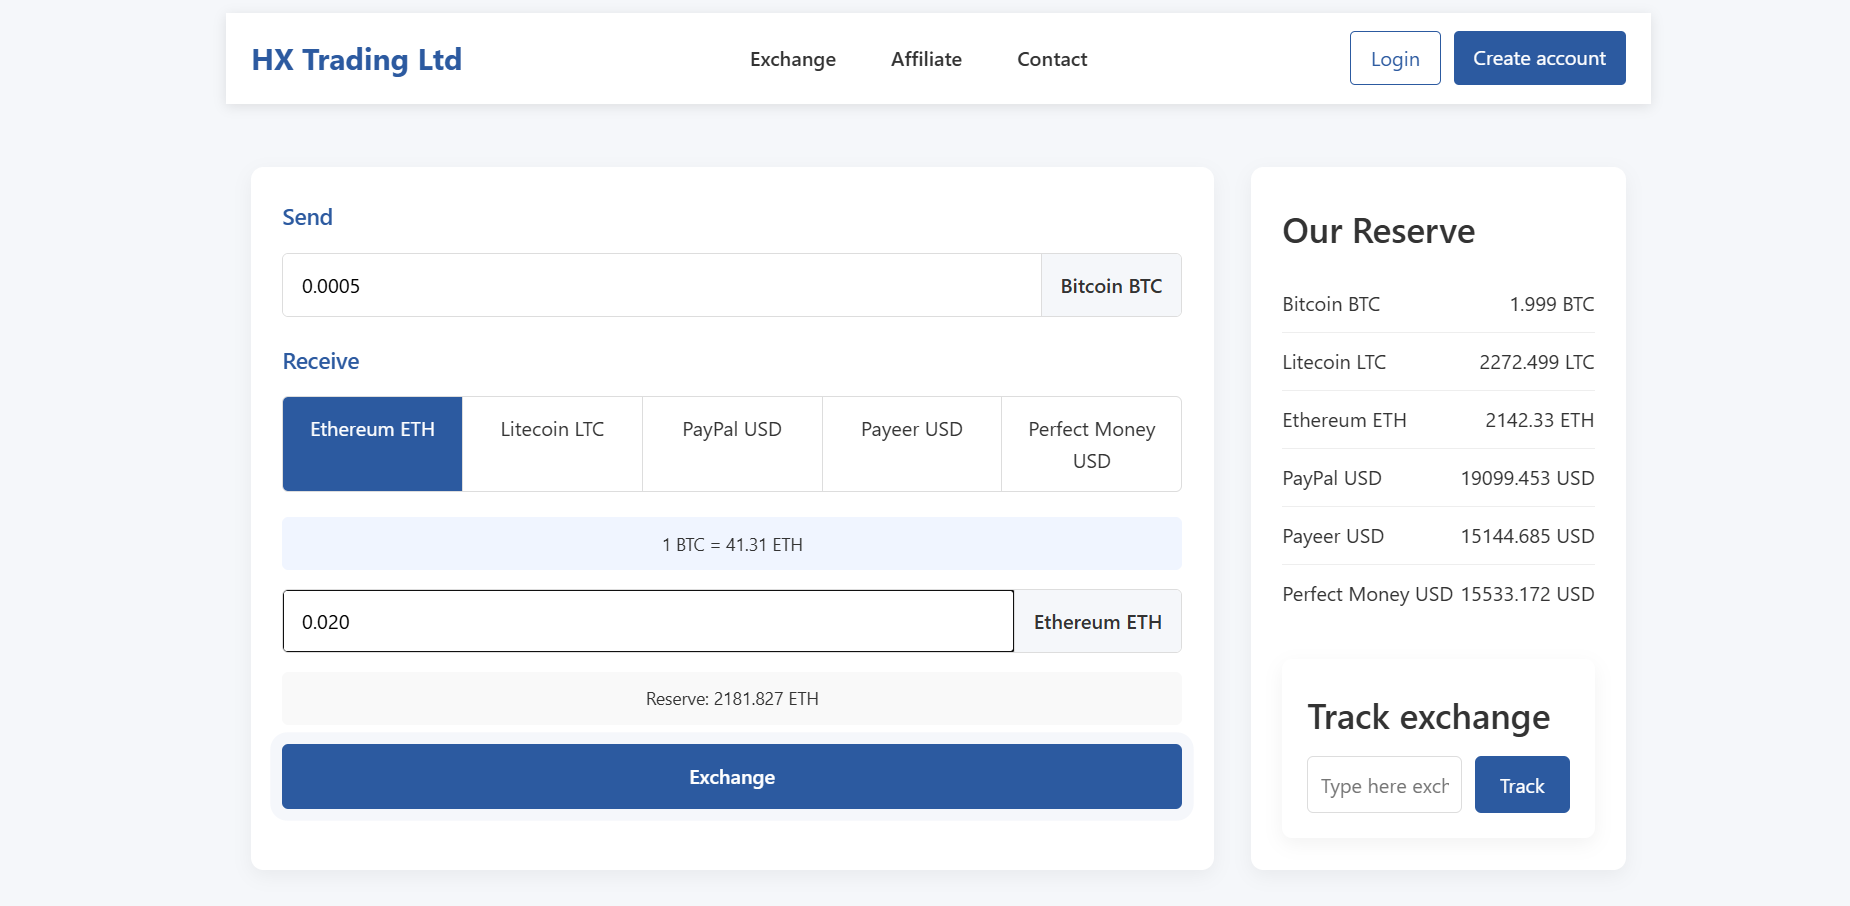Open the Contact page
1850x906 pixels.
(1051, 59)
